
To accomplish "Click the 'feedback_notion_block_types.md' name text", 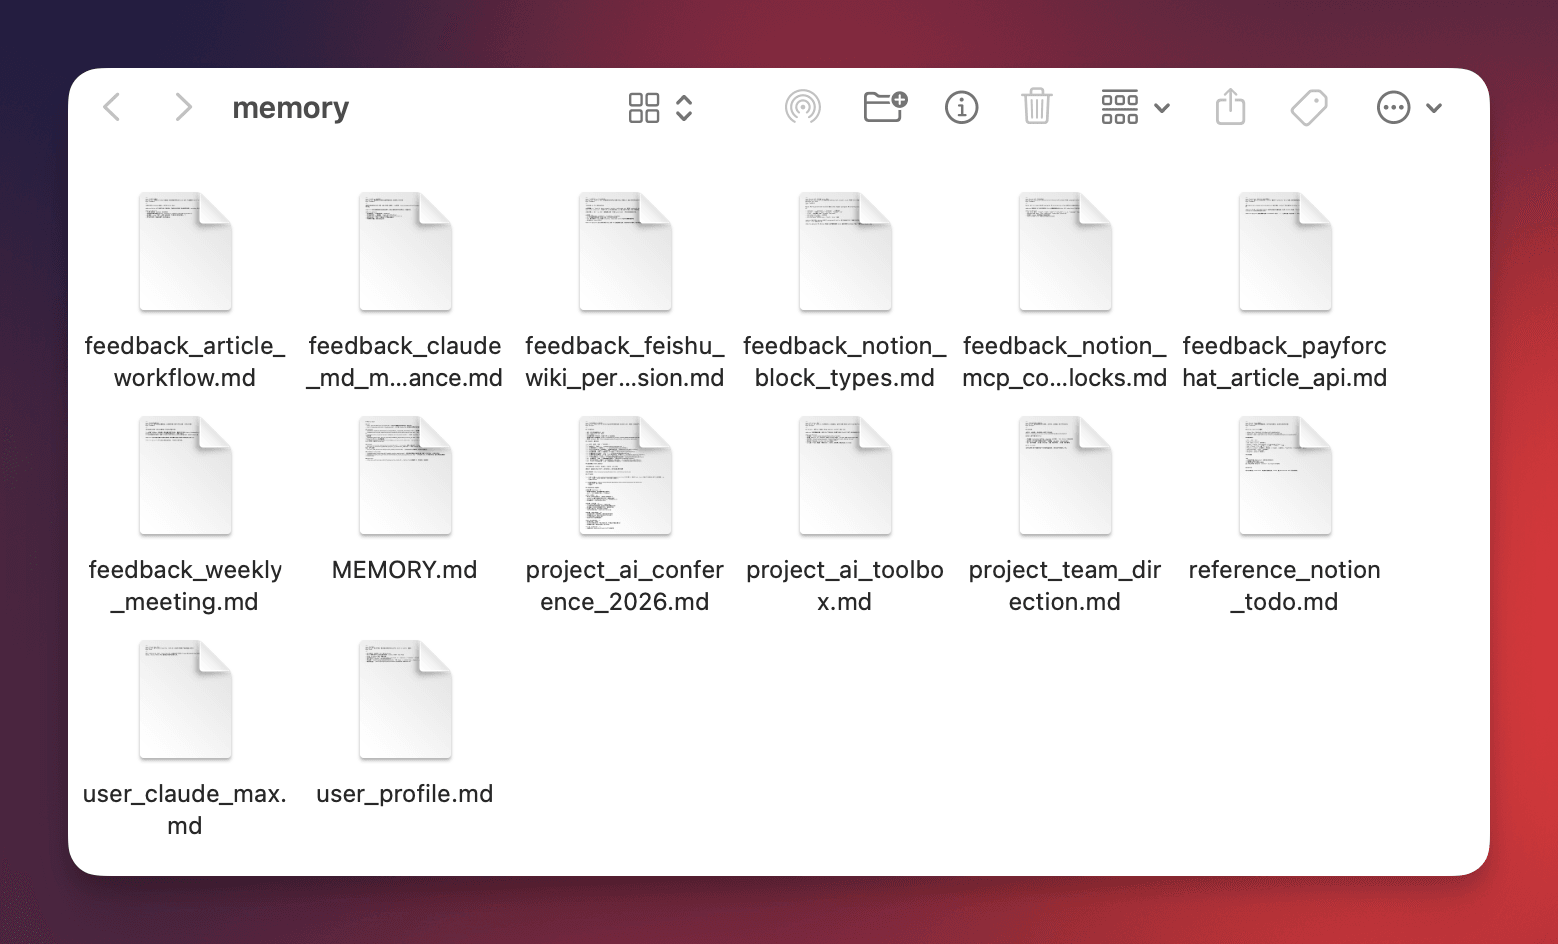I will (845, 362).
